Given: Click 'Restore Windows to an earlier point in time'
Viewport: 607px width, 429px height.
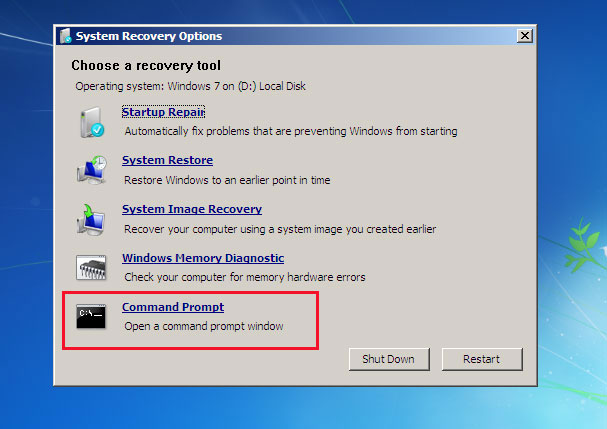Looking at the screenshot, I should click(227, 180).
